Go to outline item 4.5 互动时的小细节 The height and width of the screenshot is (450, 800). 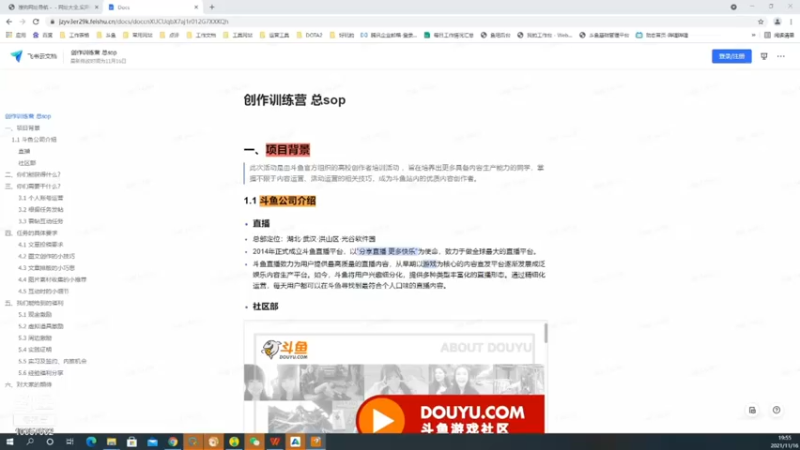coord(43,291)
